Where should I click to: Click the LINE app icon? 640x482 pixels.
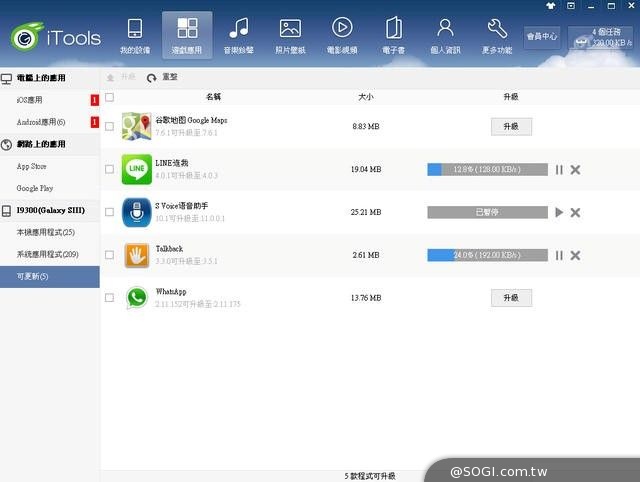[136, 169]
